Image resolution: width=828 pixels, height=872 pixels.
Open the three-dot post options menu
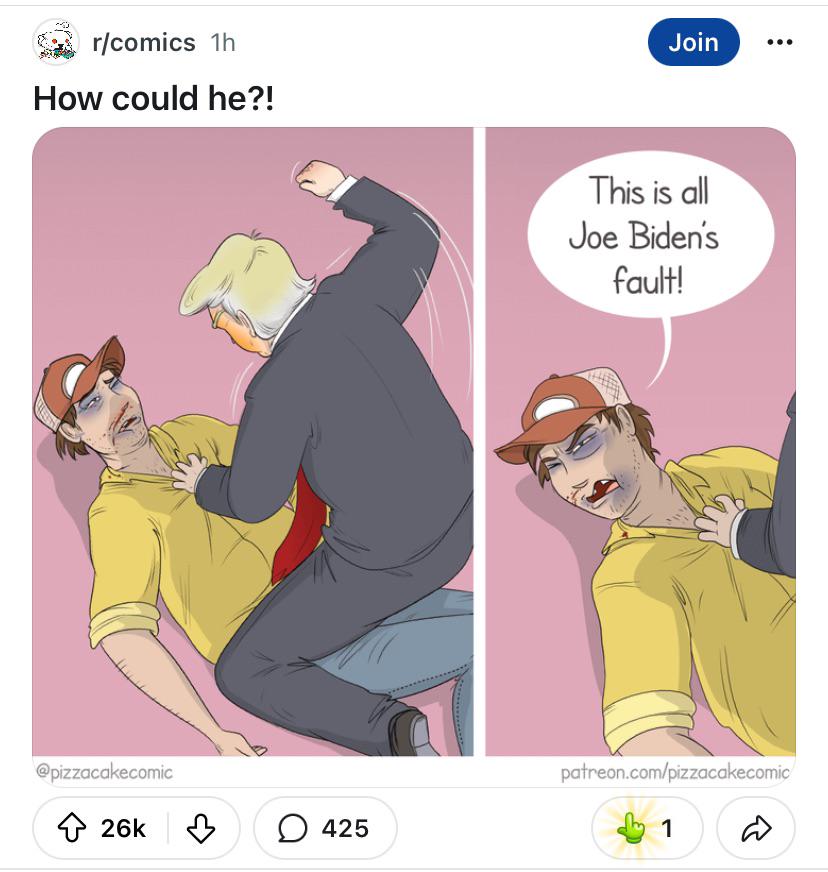(x=780, y=42)
